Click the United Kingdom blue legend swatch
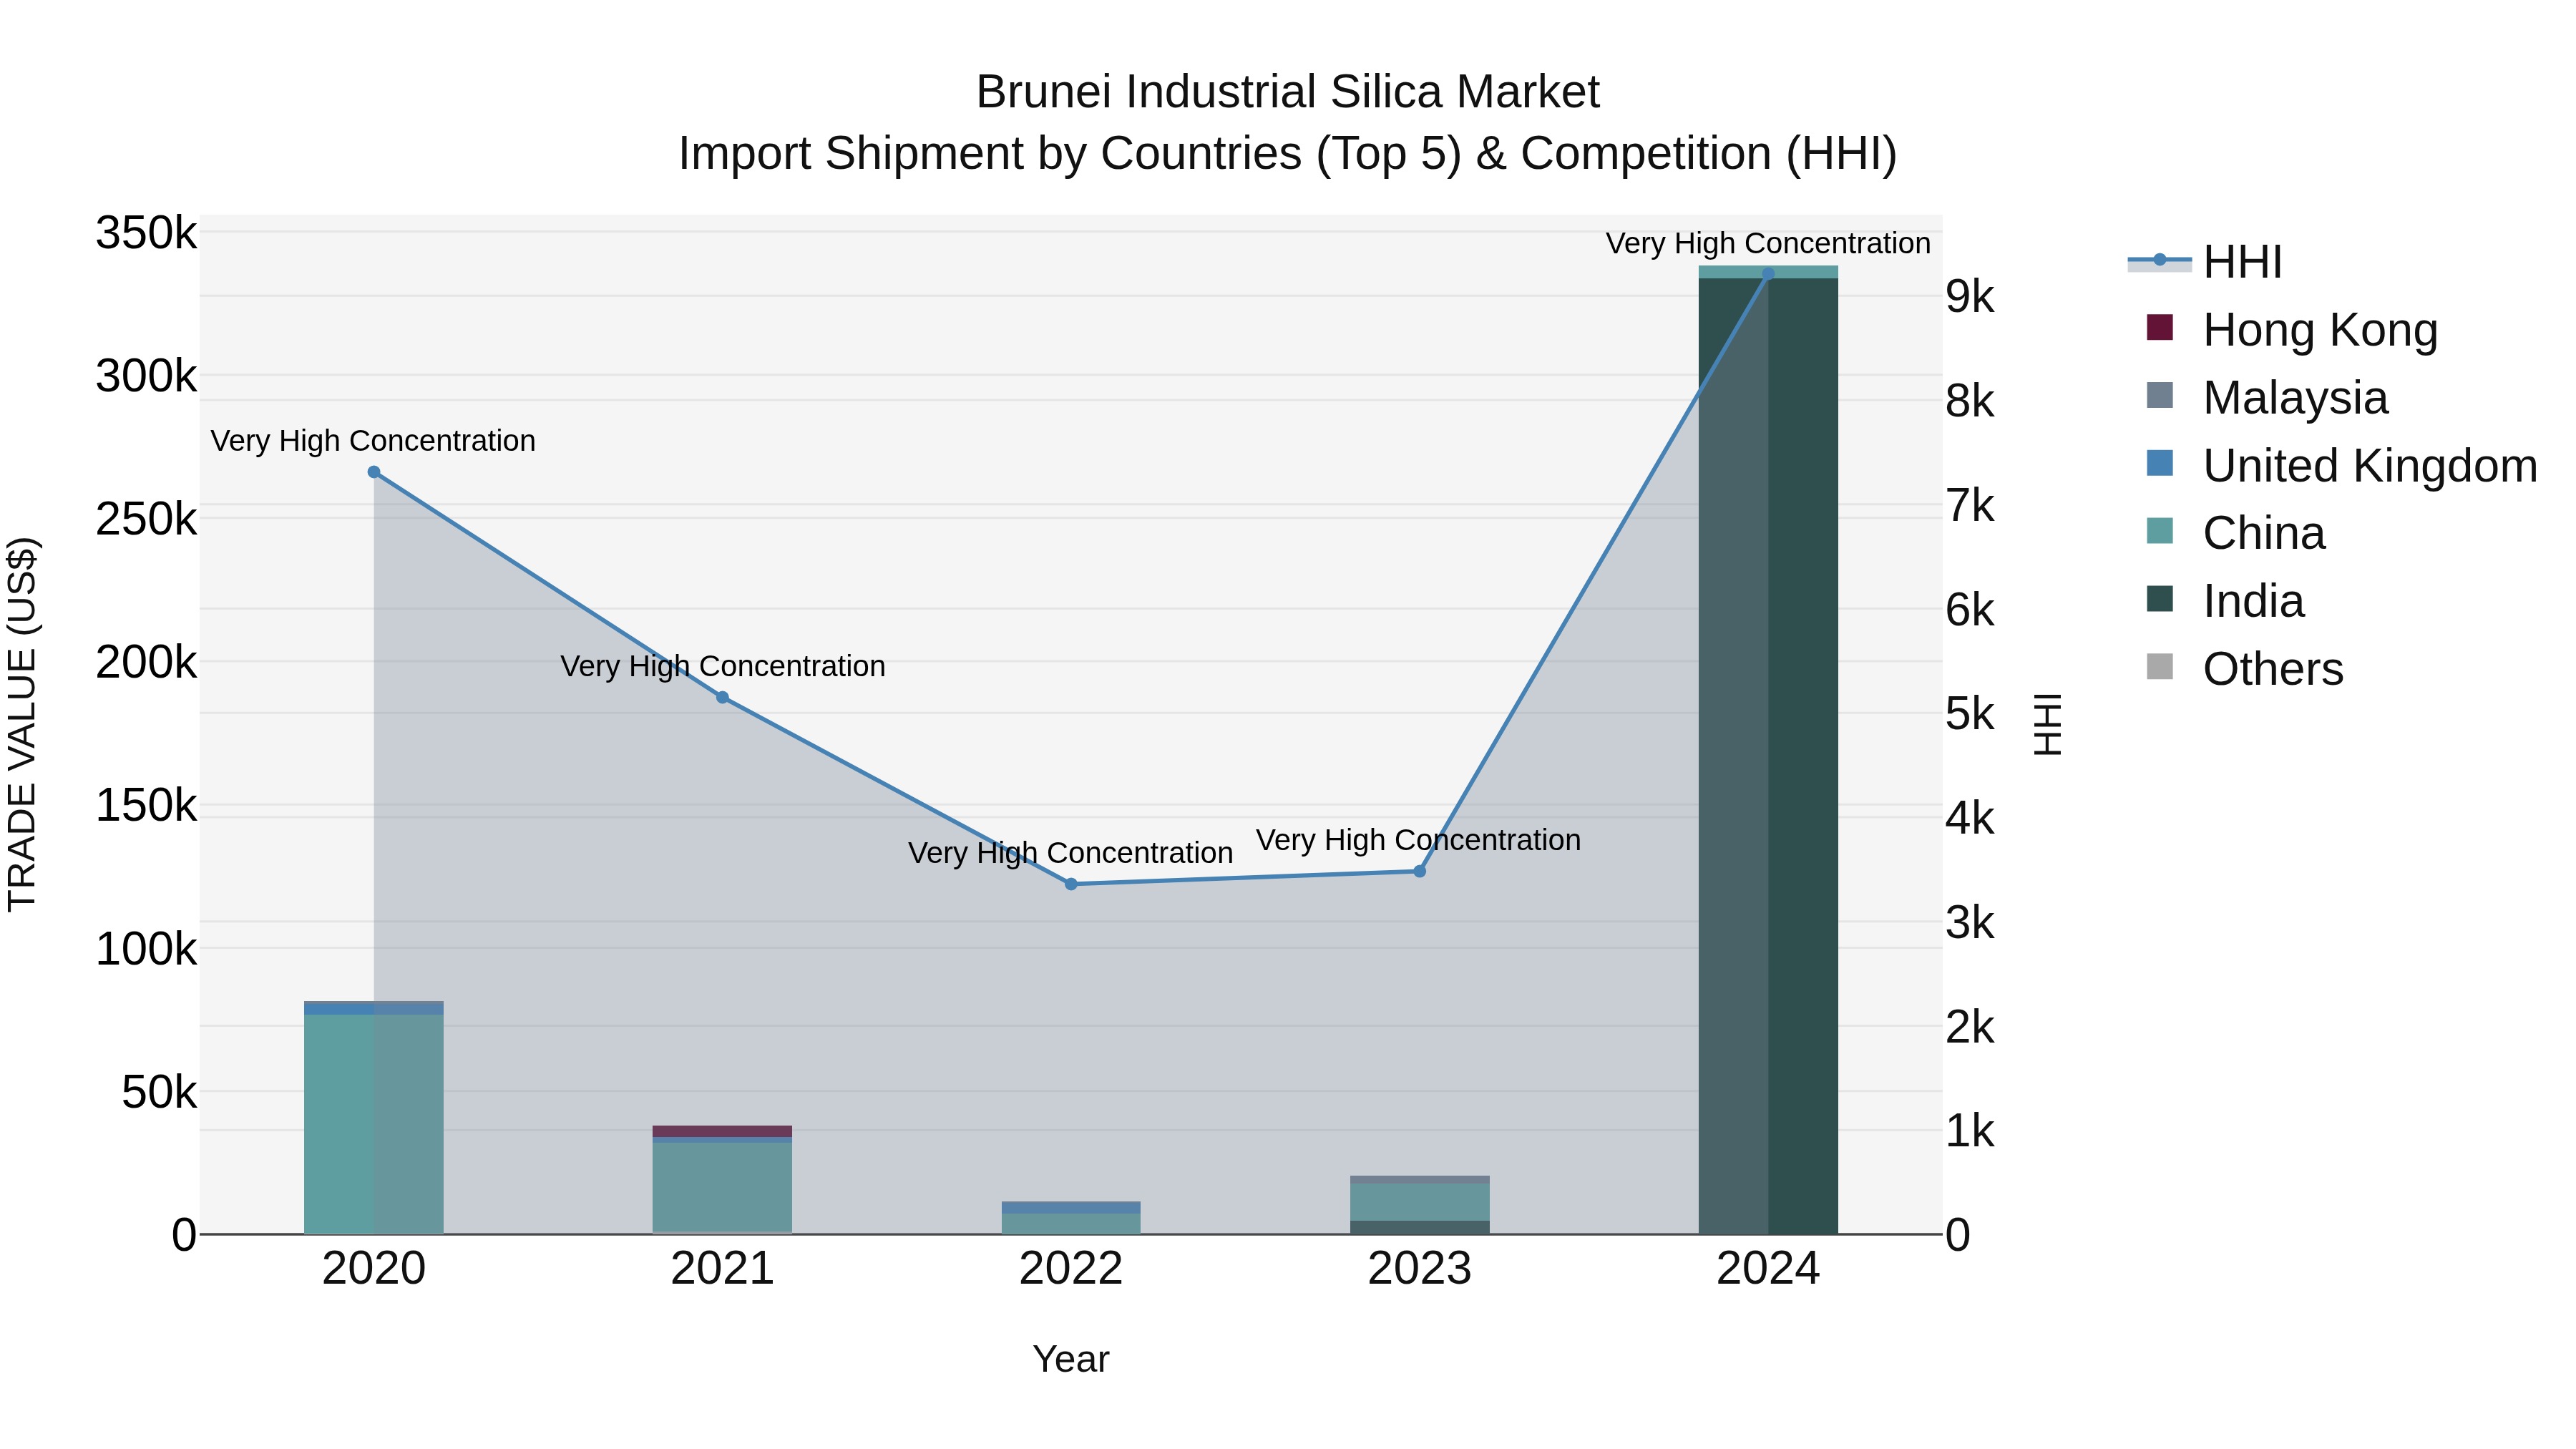This screenshot has width=2576, height=1449. [2160, 463]
